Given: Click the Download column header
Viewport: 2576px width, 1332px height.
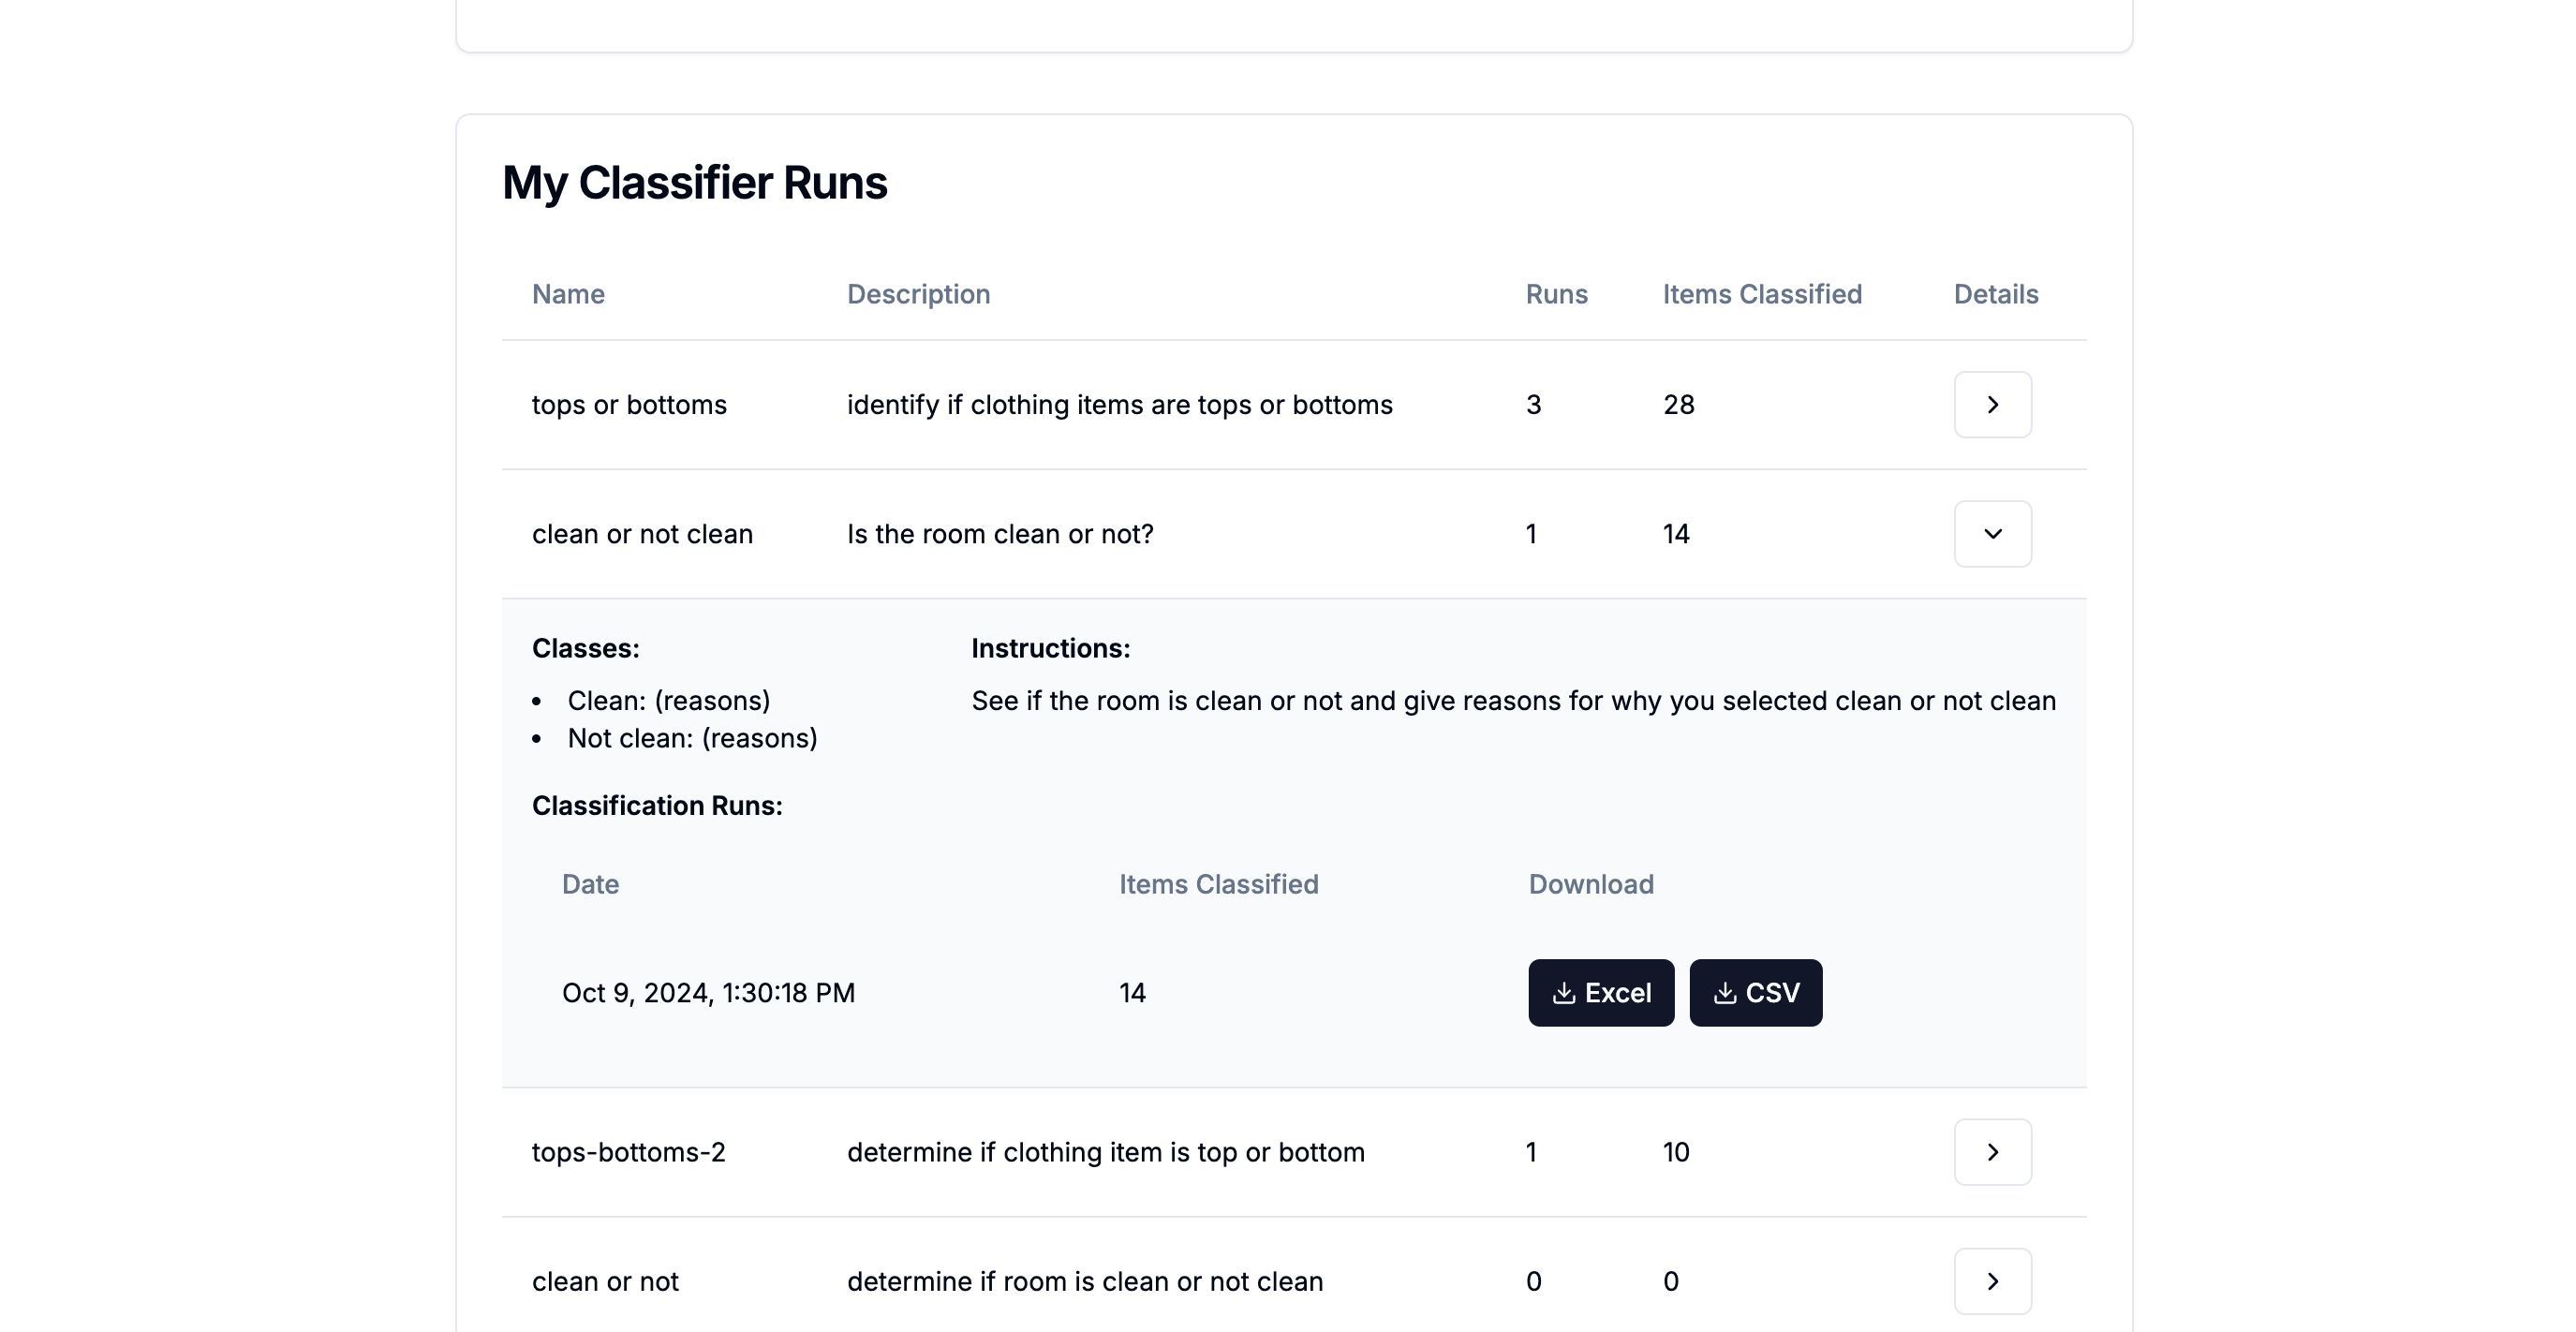Looking at the screenshot, I should (x=1590, y=884).
